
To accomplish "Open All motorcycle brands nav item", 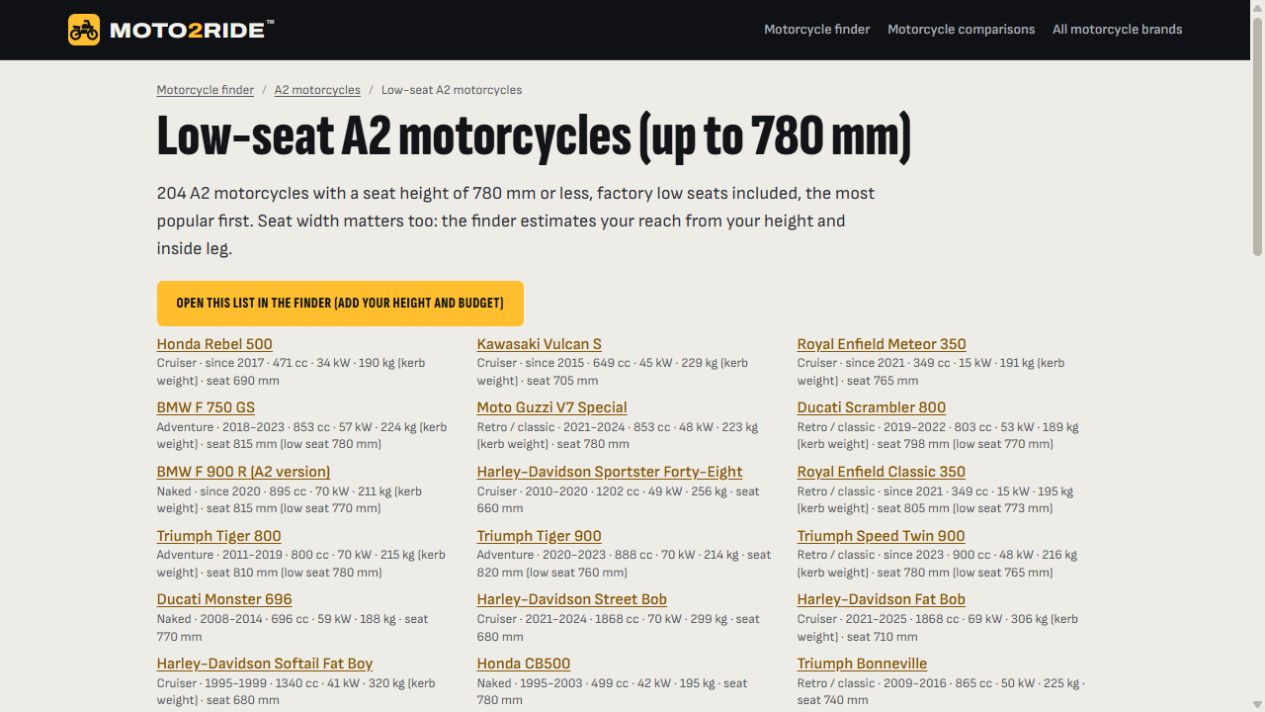I will coord(1117,30).
